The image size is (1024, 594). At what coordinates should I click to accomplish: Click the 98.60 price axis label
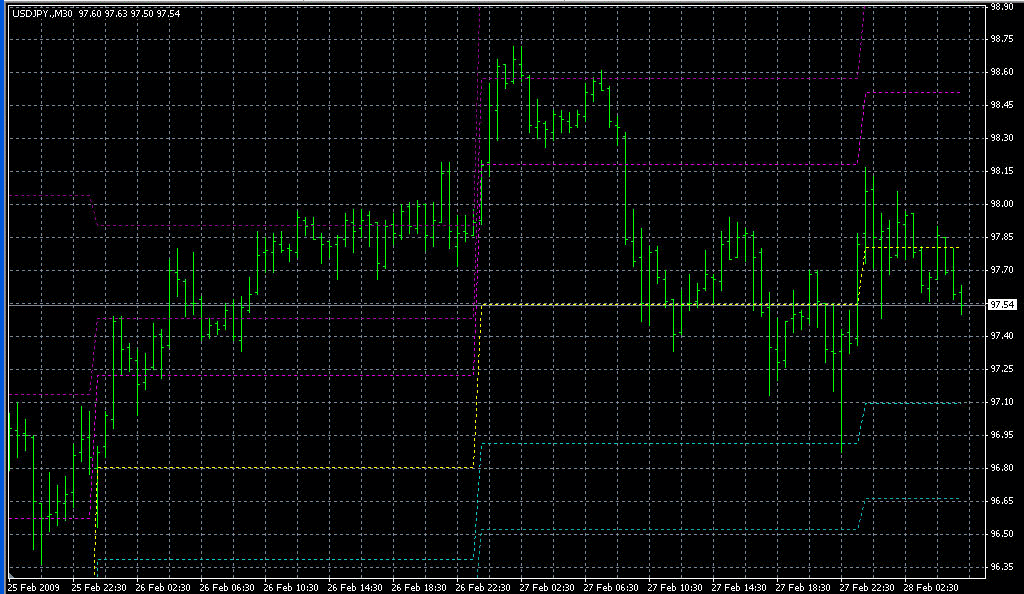pyautogui.click(x=1000, y=72)
